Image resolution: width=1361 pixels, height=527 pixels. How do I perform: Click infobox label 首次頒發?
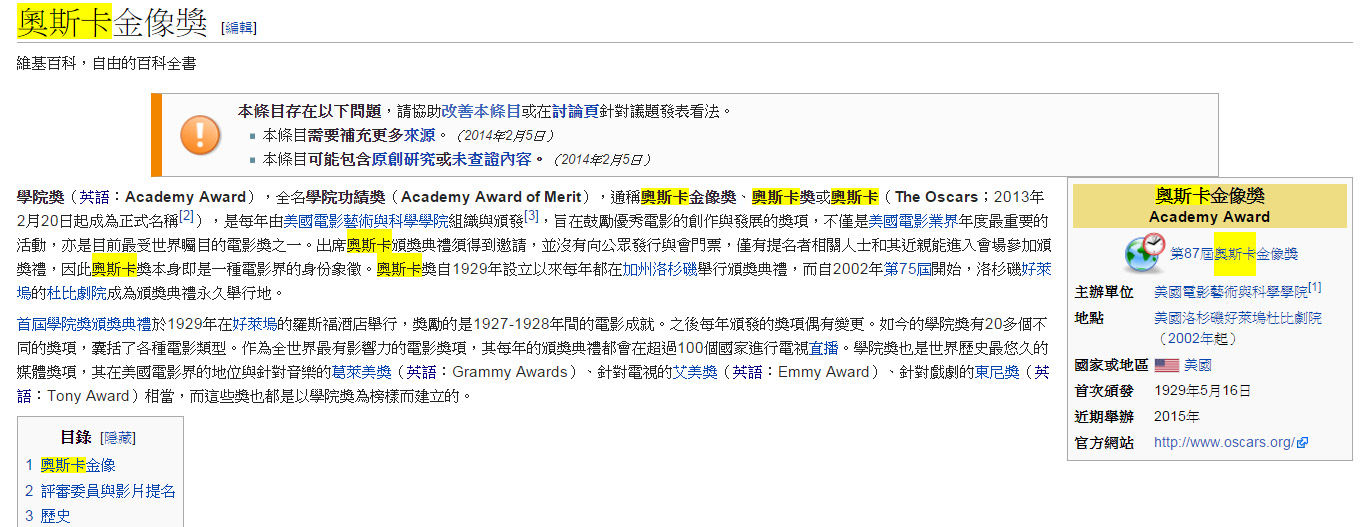pos(1104,391)
